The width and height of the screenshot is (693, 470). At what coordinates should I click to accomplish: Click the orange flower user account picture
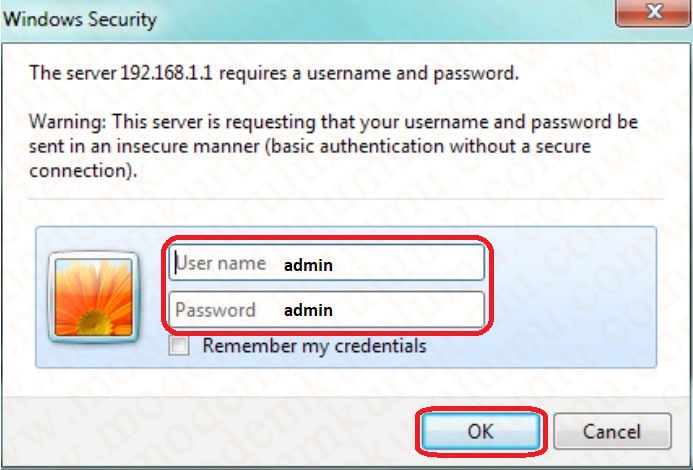[x=93, y=297]
